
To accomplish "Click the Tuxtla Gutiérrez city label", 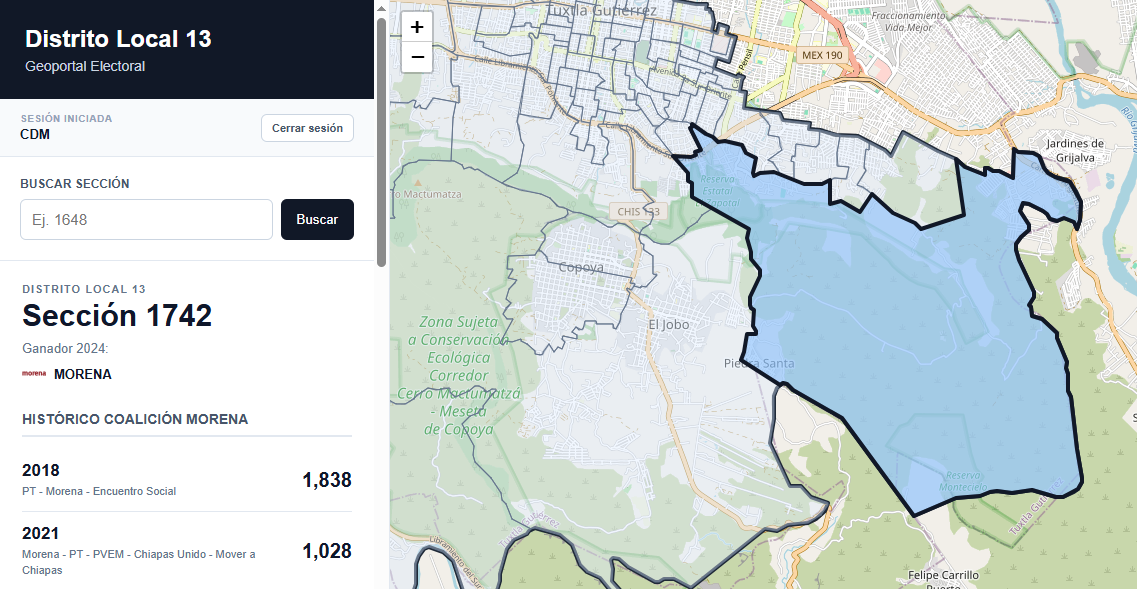I will pos(601,10).
